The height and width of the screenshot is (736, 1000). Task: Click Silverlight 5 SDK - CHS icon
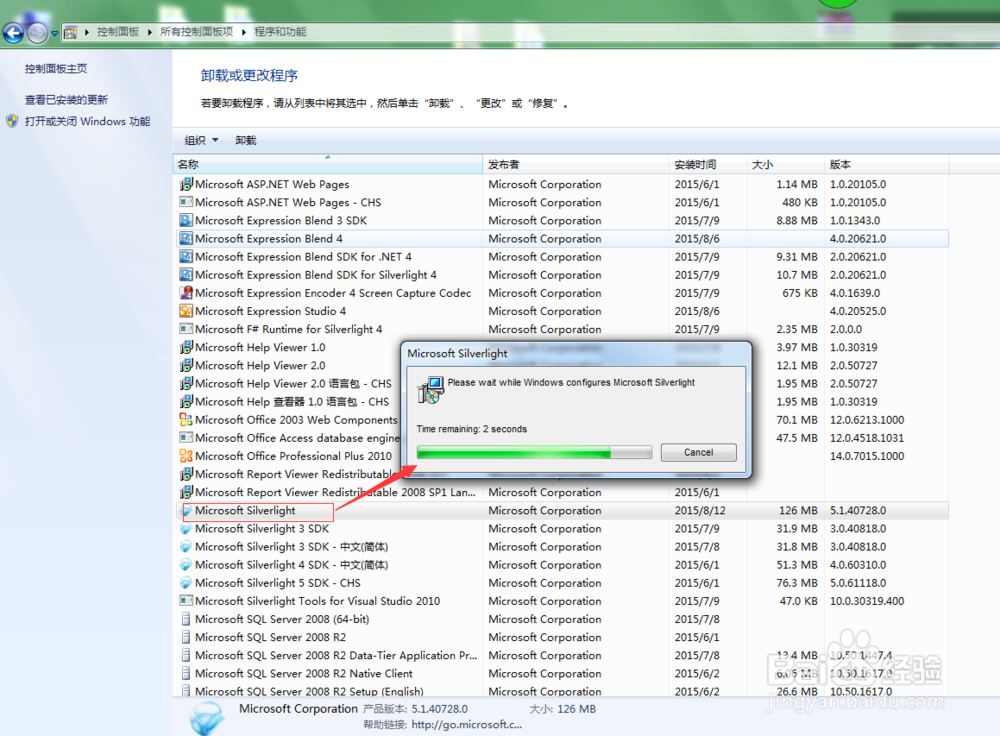click(x=186, y=583)
